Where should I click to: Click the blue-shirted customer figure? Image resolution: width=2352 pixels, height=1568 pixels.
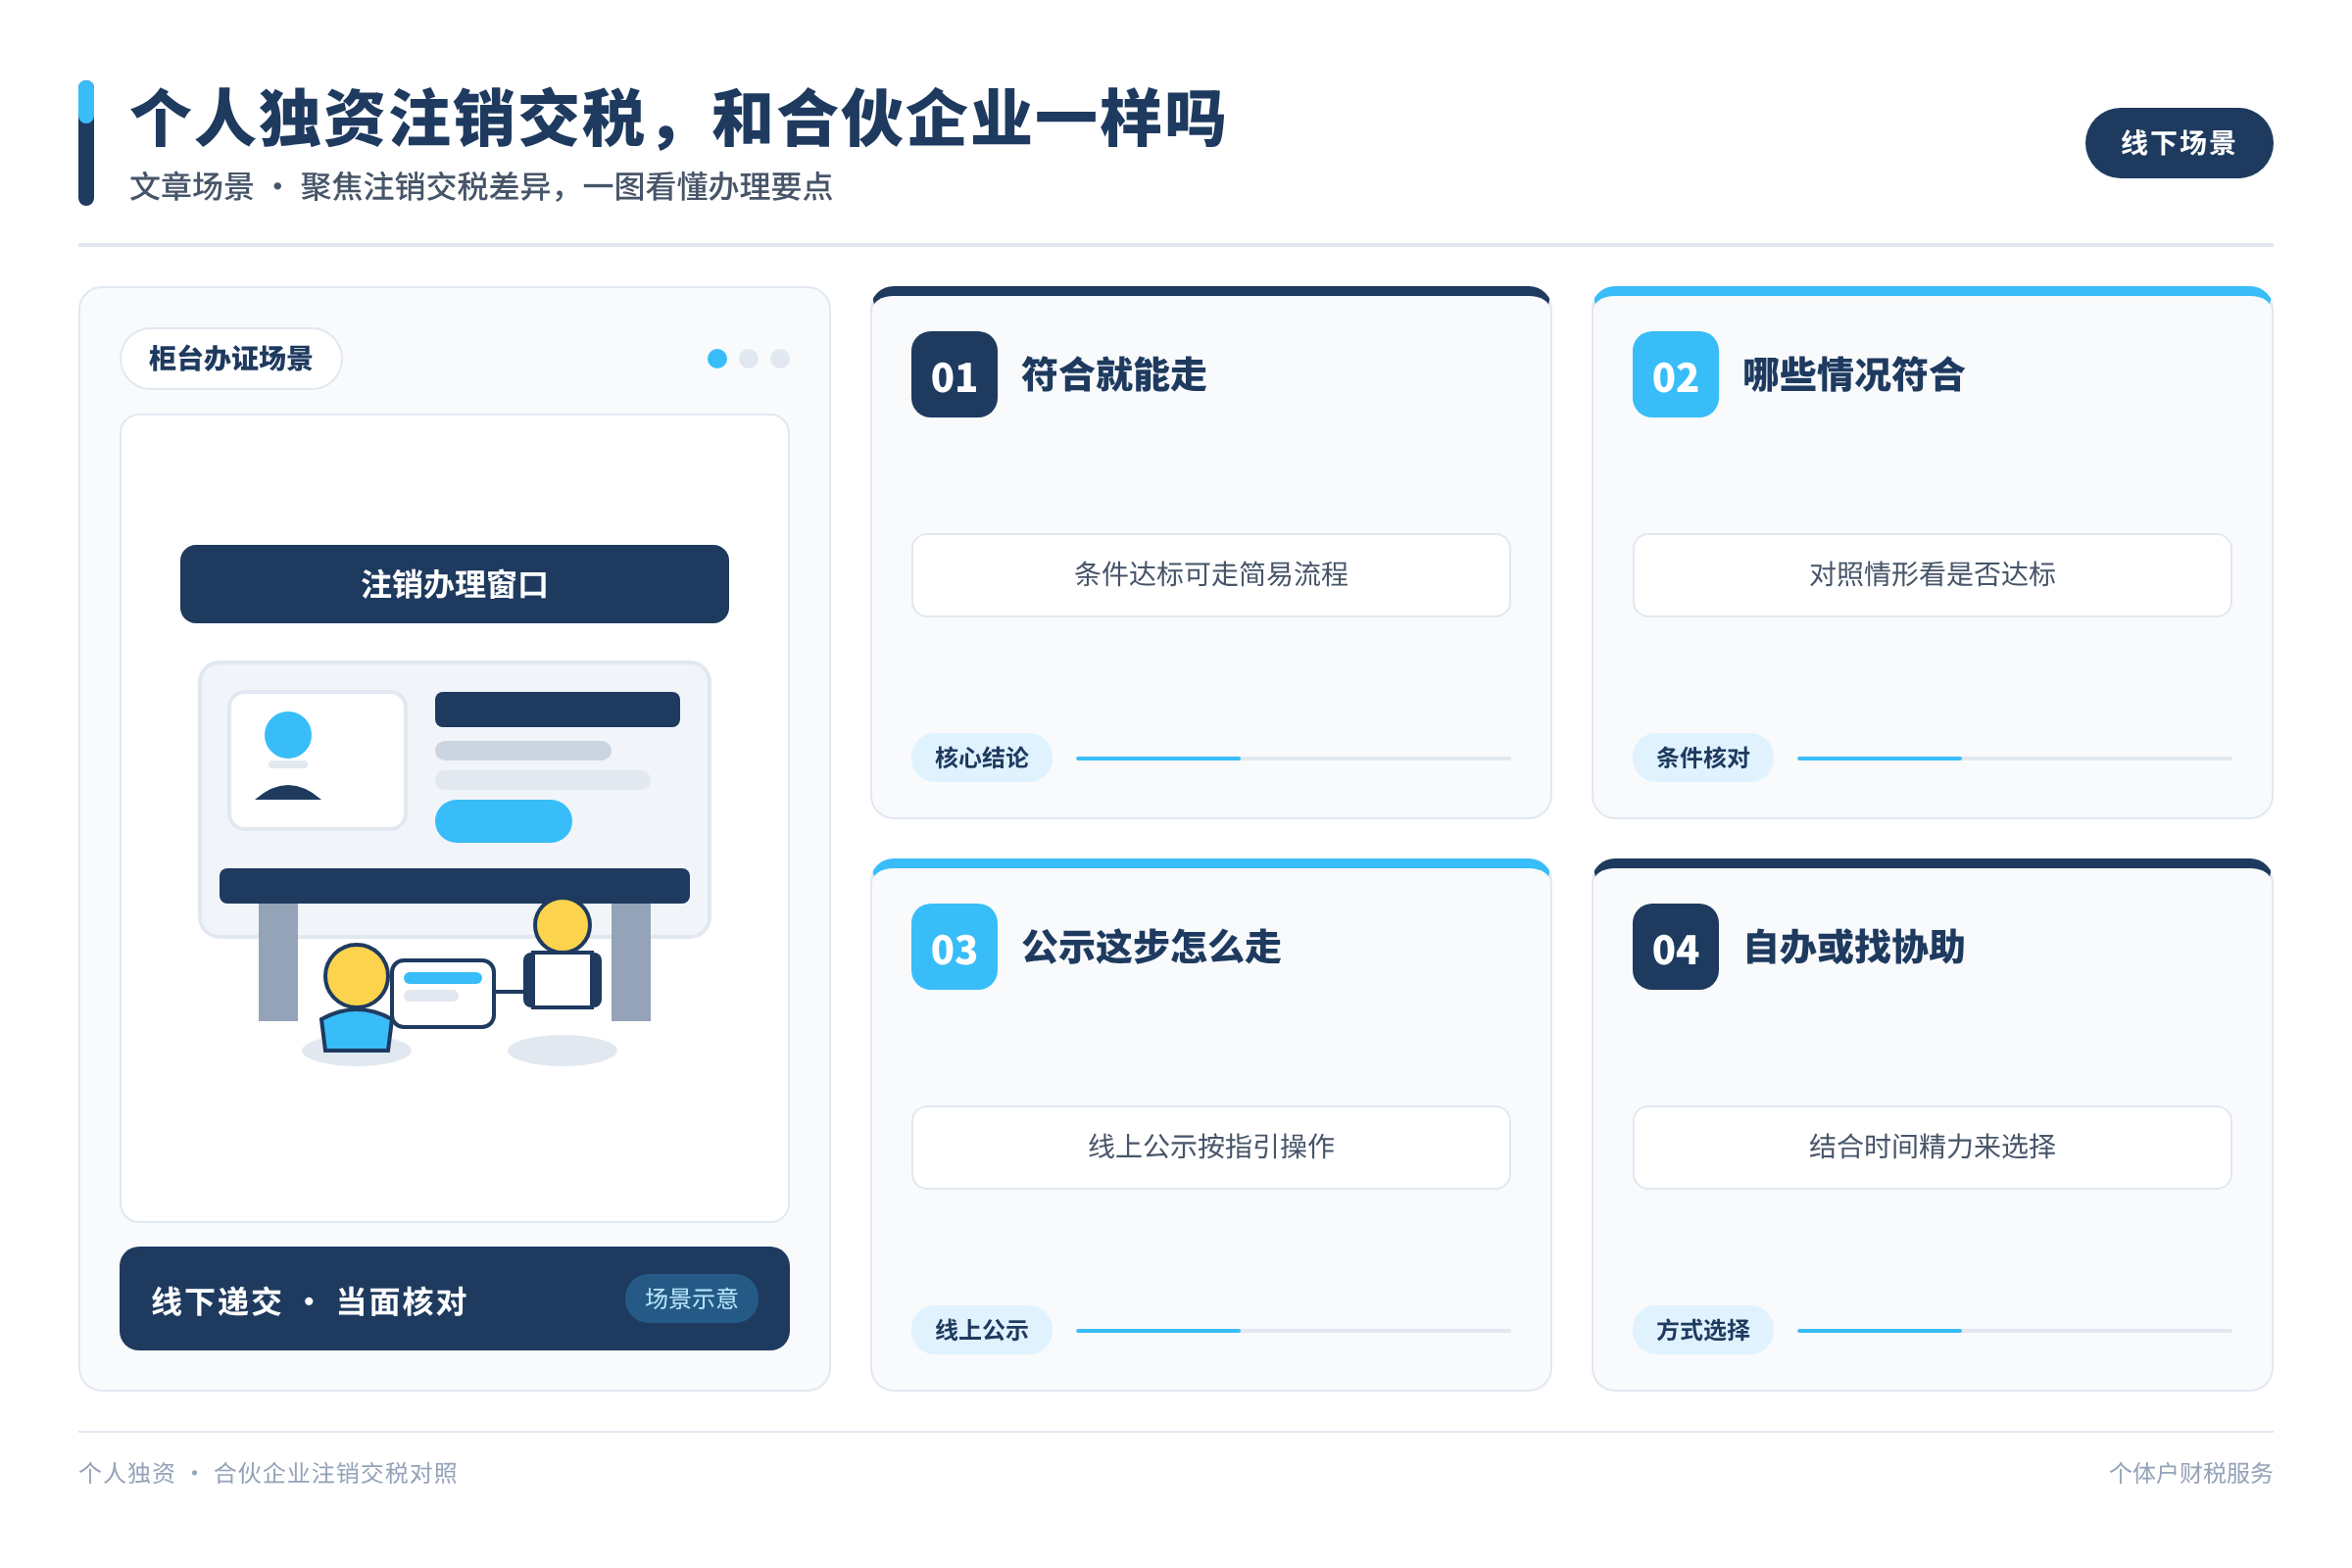356,998
